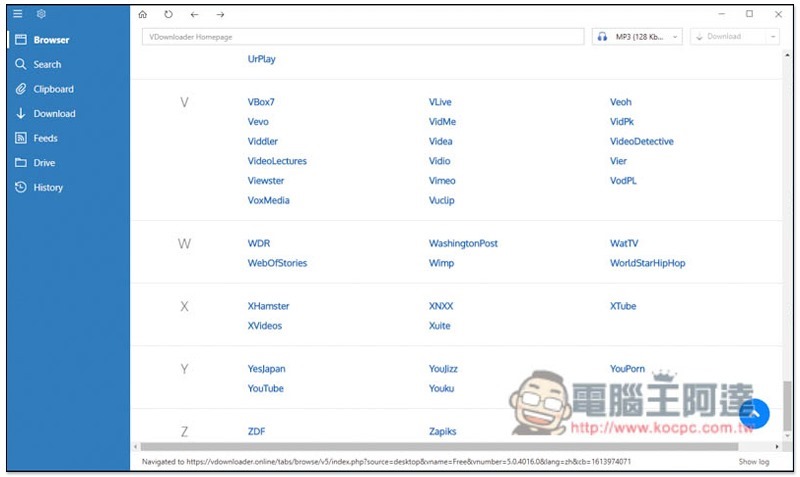Viewport: 800px width, 477px height.
Task: Click the horizontal scrollbar right arrow
Action: tap(777, 447)
